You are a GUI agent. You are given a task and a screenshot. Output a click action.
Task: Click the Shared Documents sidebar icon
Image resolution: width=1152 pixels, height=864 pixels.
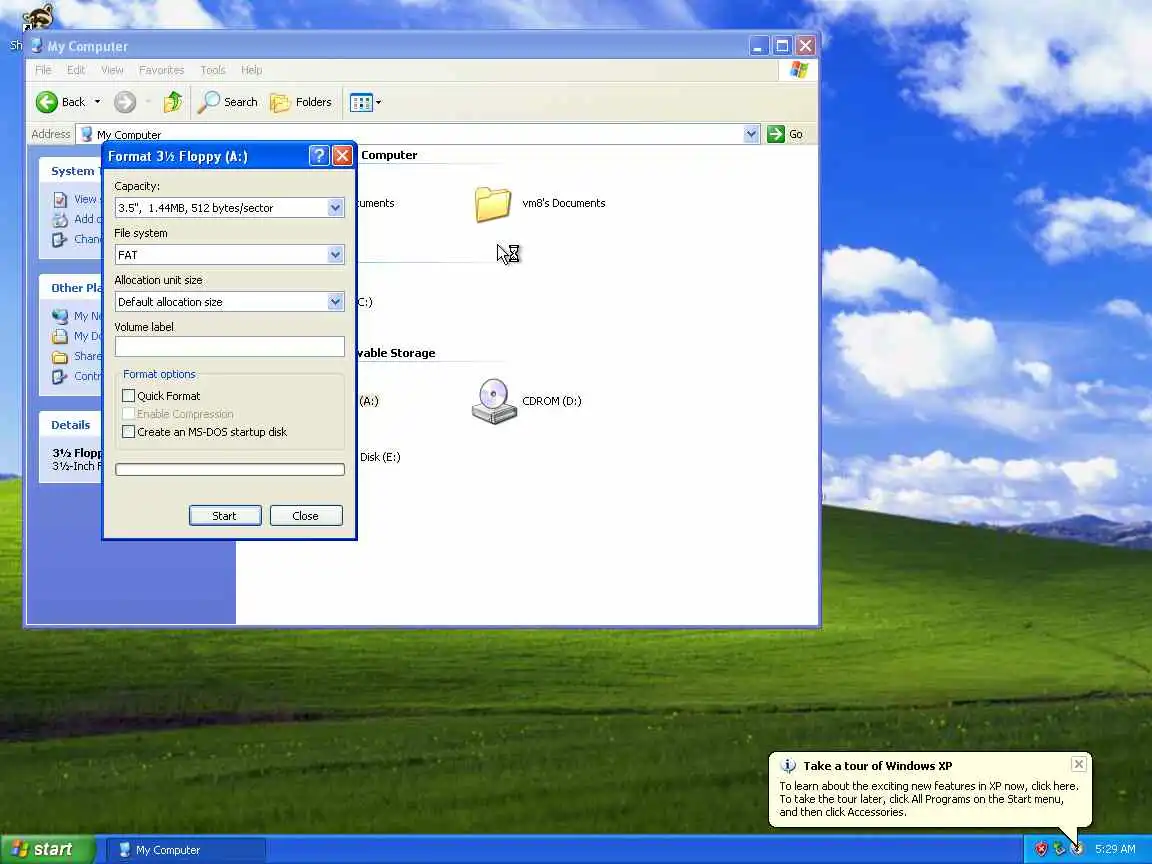coord(60,356)
